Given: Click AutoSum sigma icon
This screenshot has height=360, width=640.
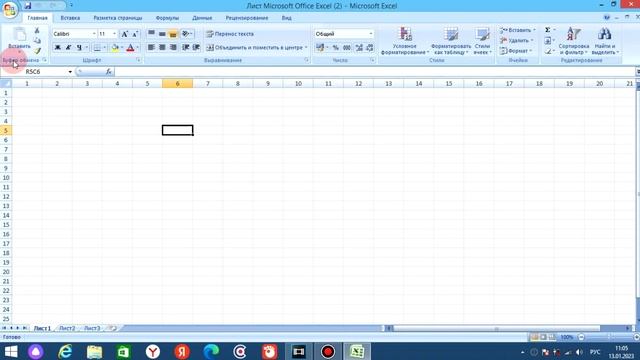Looking at the screenshot, I should [548, 30].
